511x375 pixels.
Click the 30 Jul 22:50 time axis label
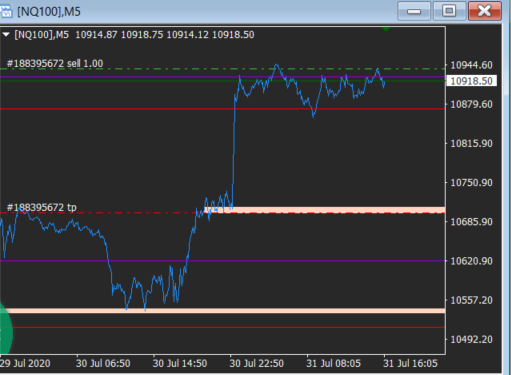click(257, 363)
